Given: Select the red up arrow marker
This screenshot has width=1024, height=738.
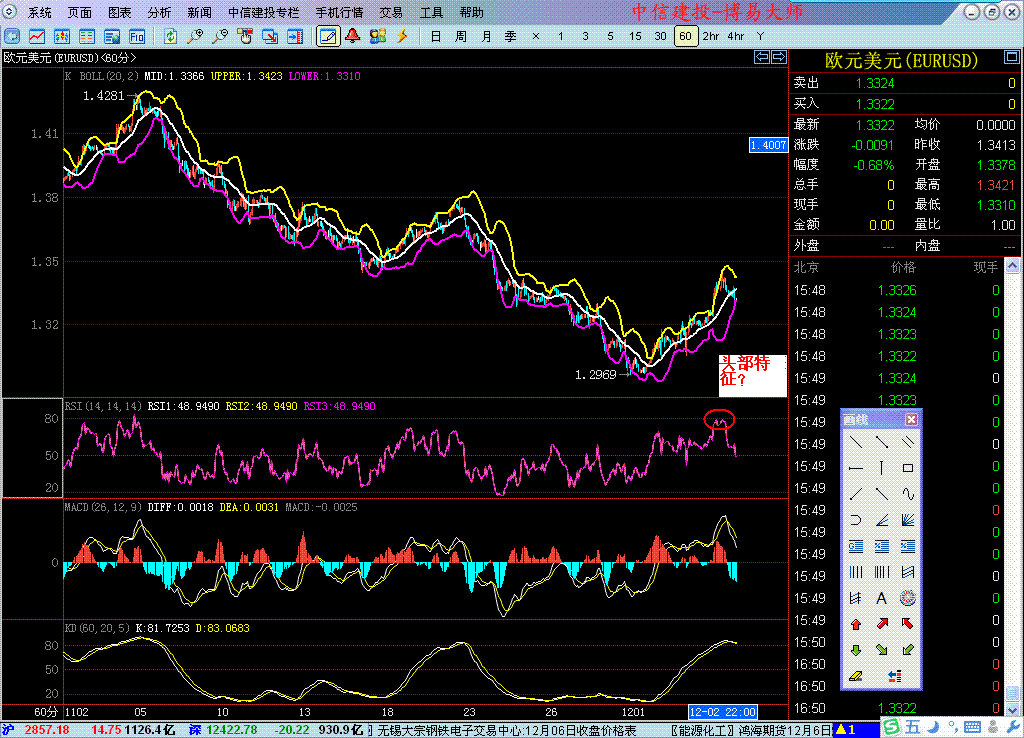Looking at the screenshot, I should click(x=855, y=624).
